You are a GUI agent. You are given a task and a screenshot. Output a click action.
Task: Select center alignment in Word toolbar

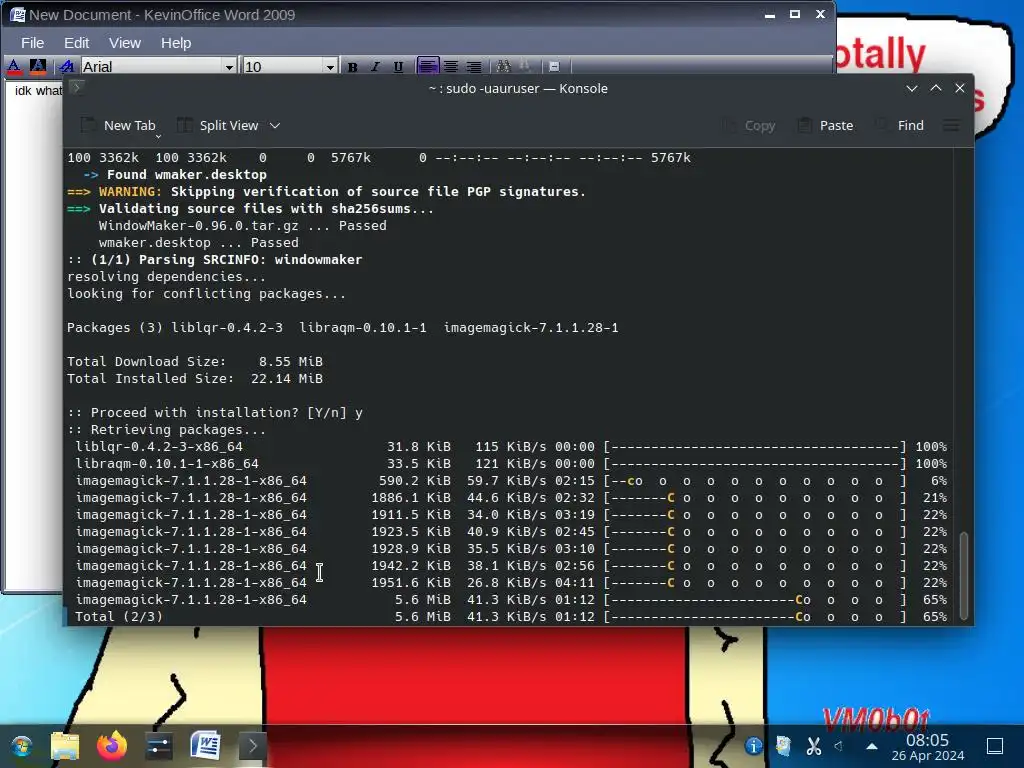(451, 67)
